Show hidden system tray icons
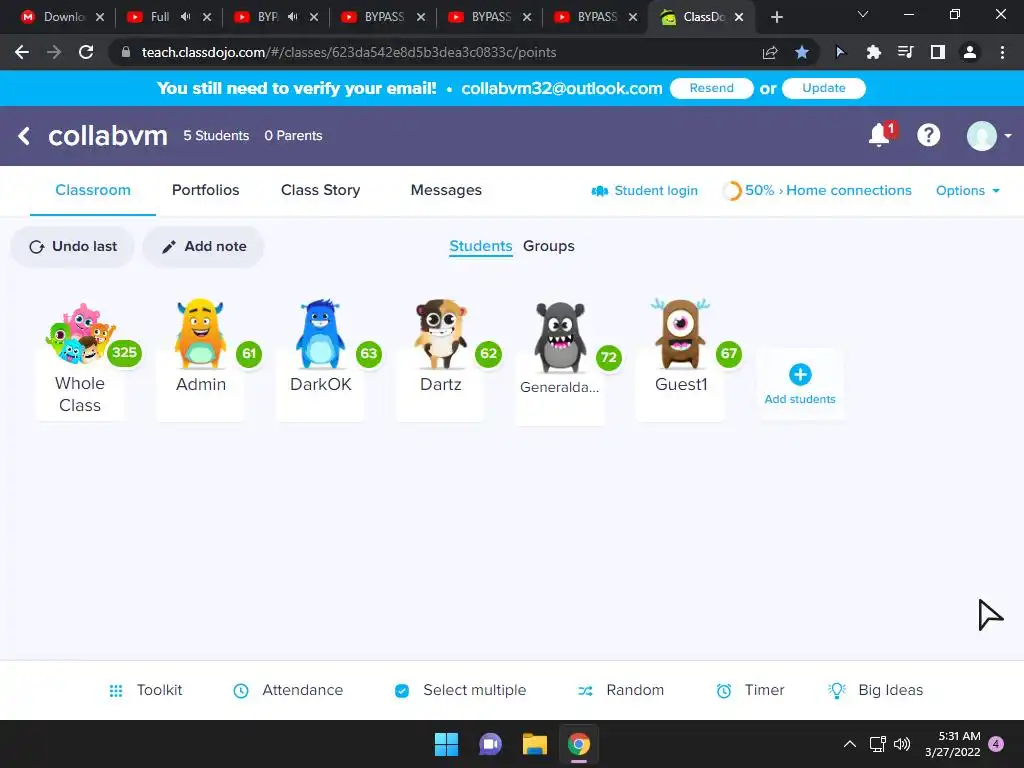The width and height of the screenshot is (1024, 768). click(850, 744)
